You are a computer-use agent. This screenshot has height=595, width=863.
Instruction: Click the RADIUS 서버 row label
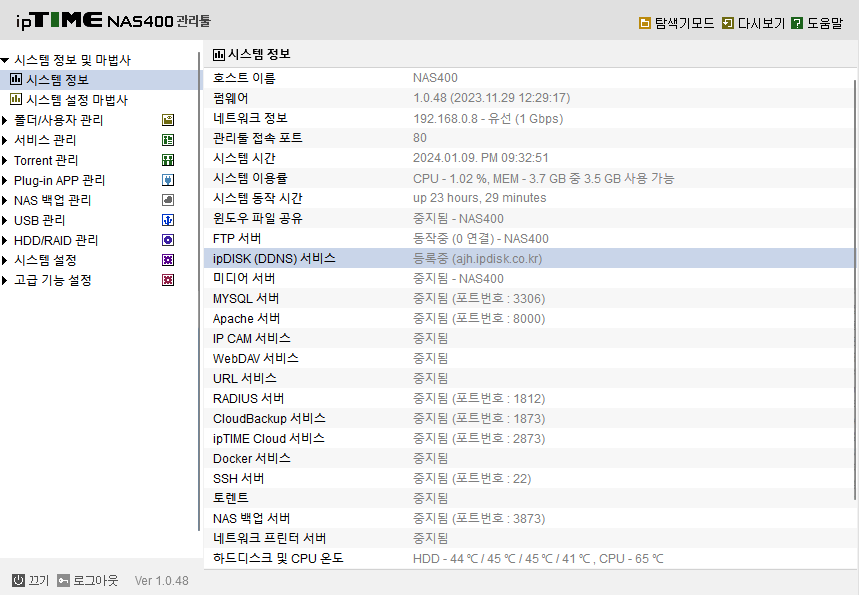pyautogui.click(x=249, y=399)
